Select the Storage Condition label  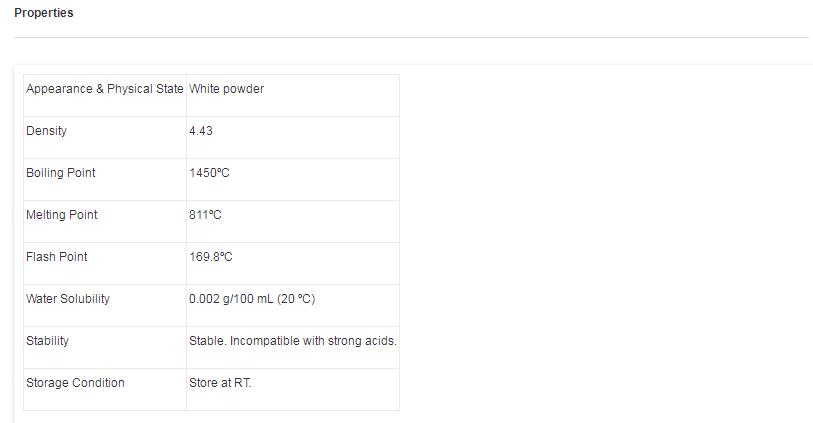click(75, 383)
